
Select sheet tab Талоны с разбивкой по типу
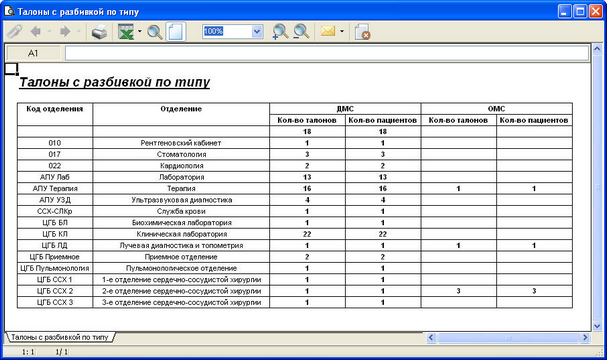(x=60, y=337)
